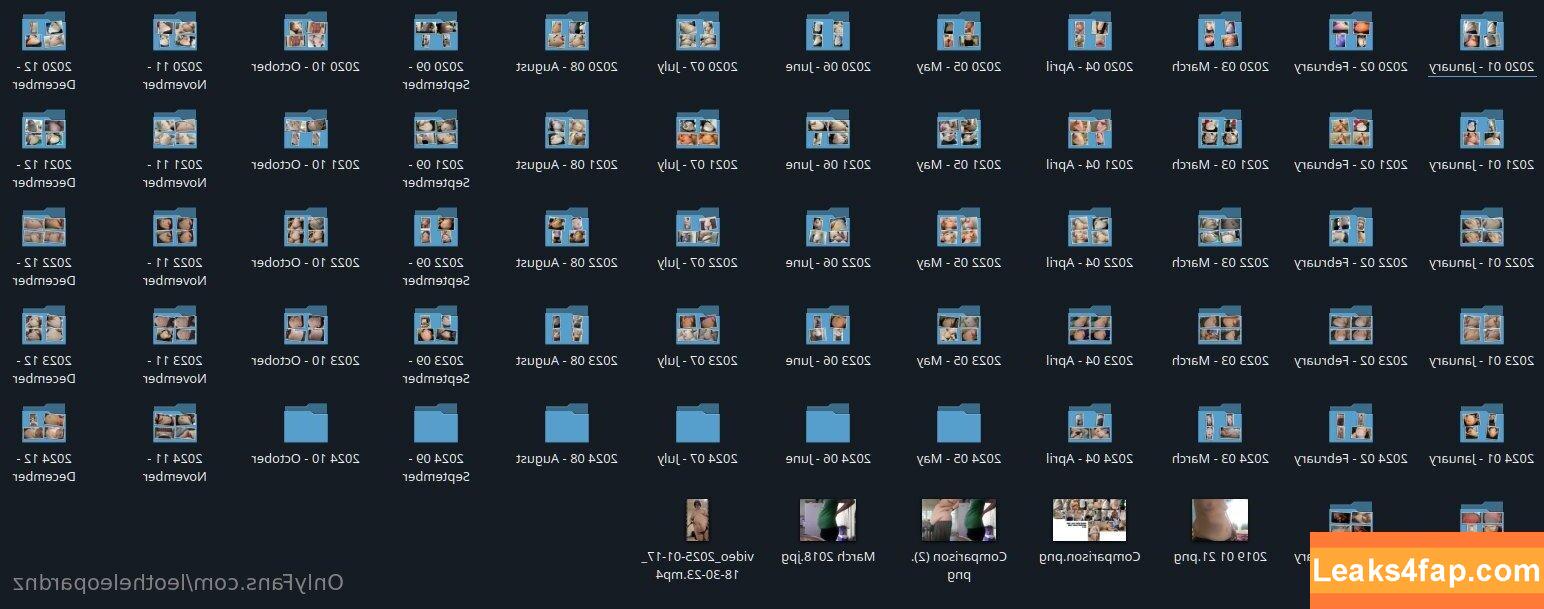Open the 2020 05 - May folder icon
The width and height of the screenshot is (1544, 609).
[x=959, y=32]
